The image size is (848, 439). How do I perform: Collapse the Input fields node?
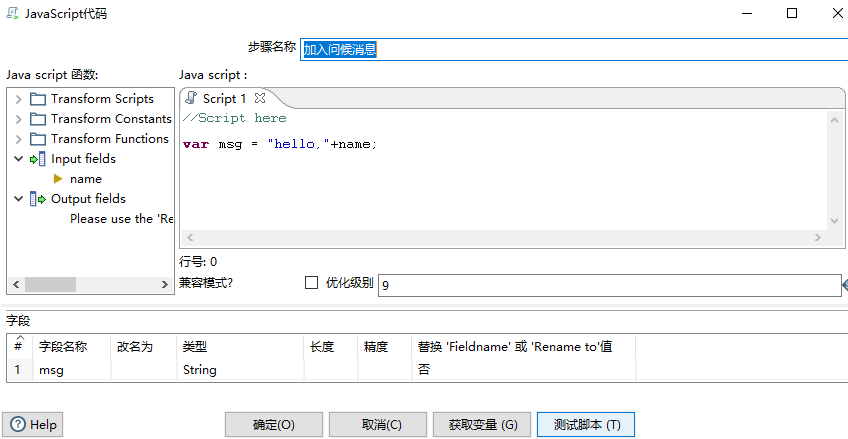[x=19, y=159]
